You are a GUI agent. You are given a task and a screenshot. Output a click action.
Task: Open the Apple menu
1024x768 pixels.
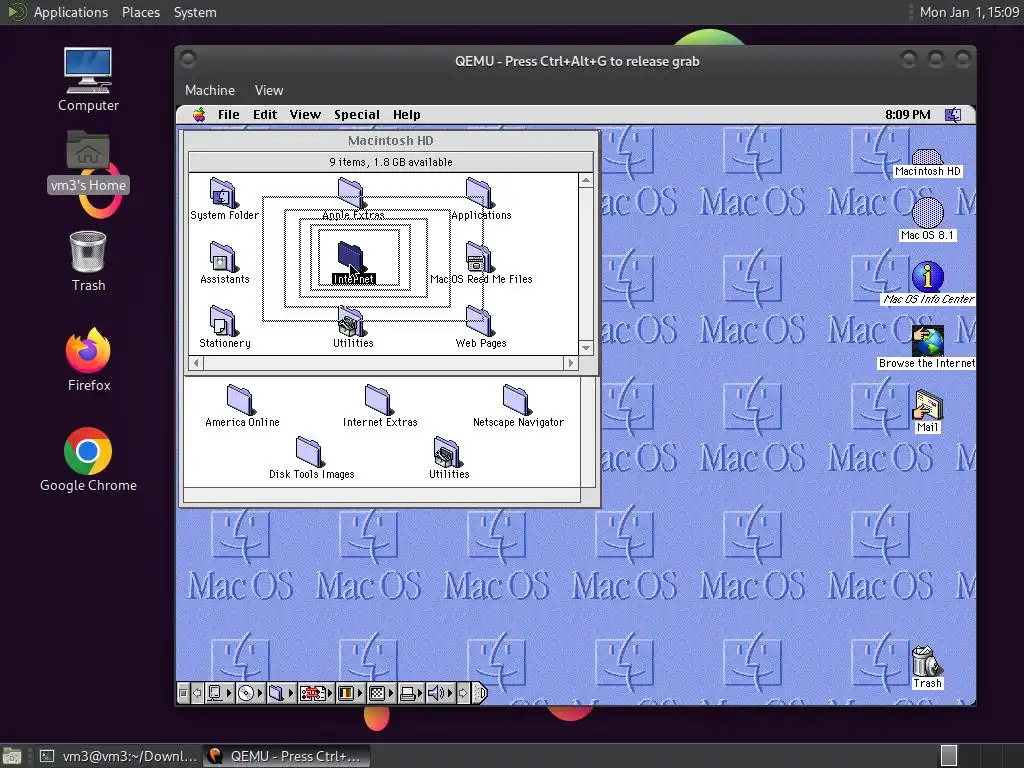199,115
